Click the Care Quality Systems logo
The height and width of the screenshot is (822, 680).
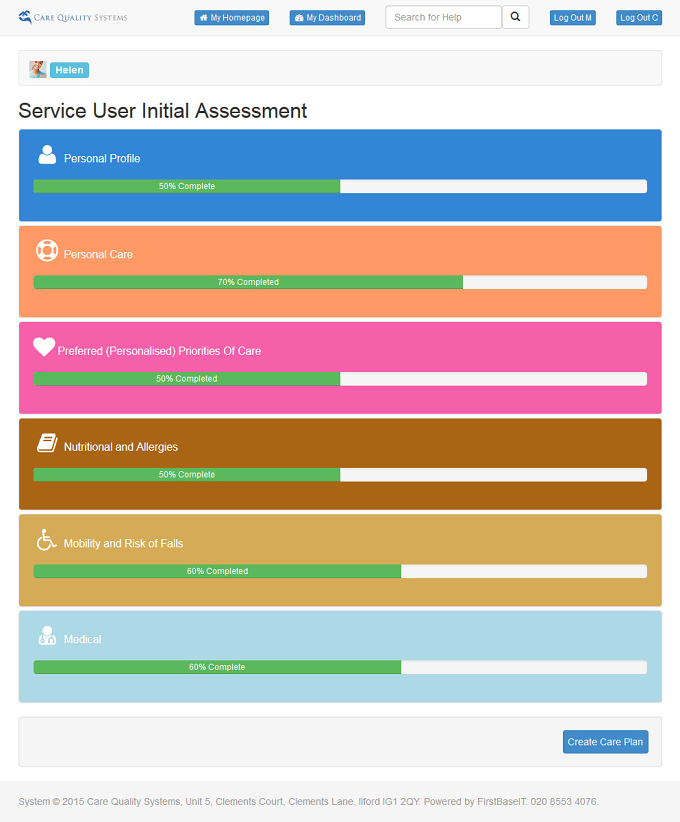73,17
